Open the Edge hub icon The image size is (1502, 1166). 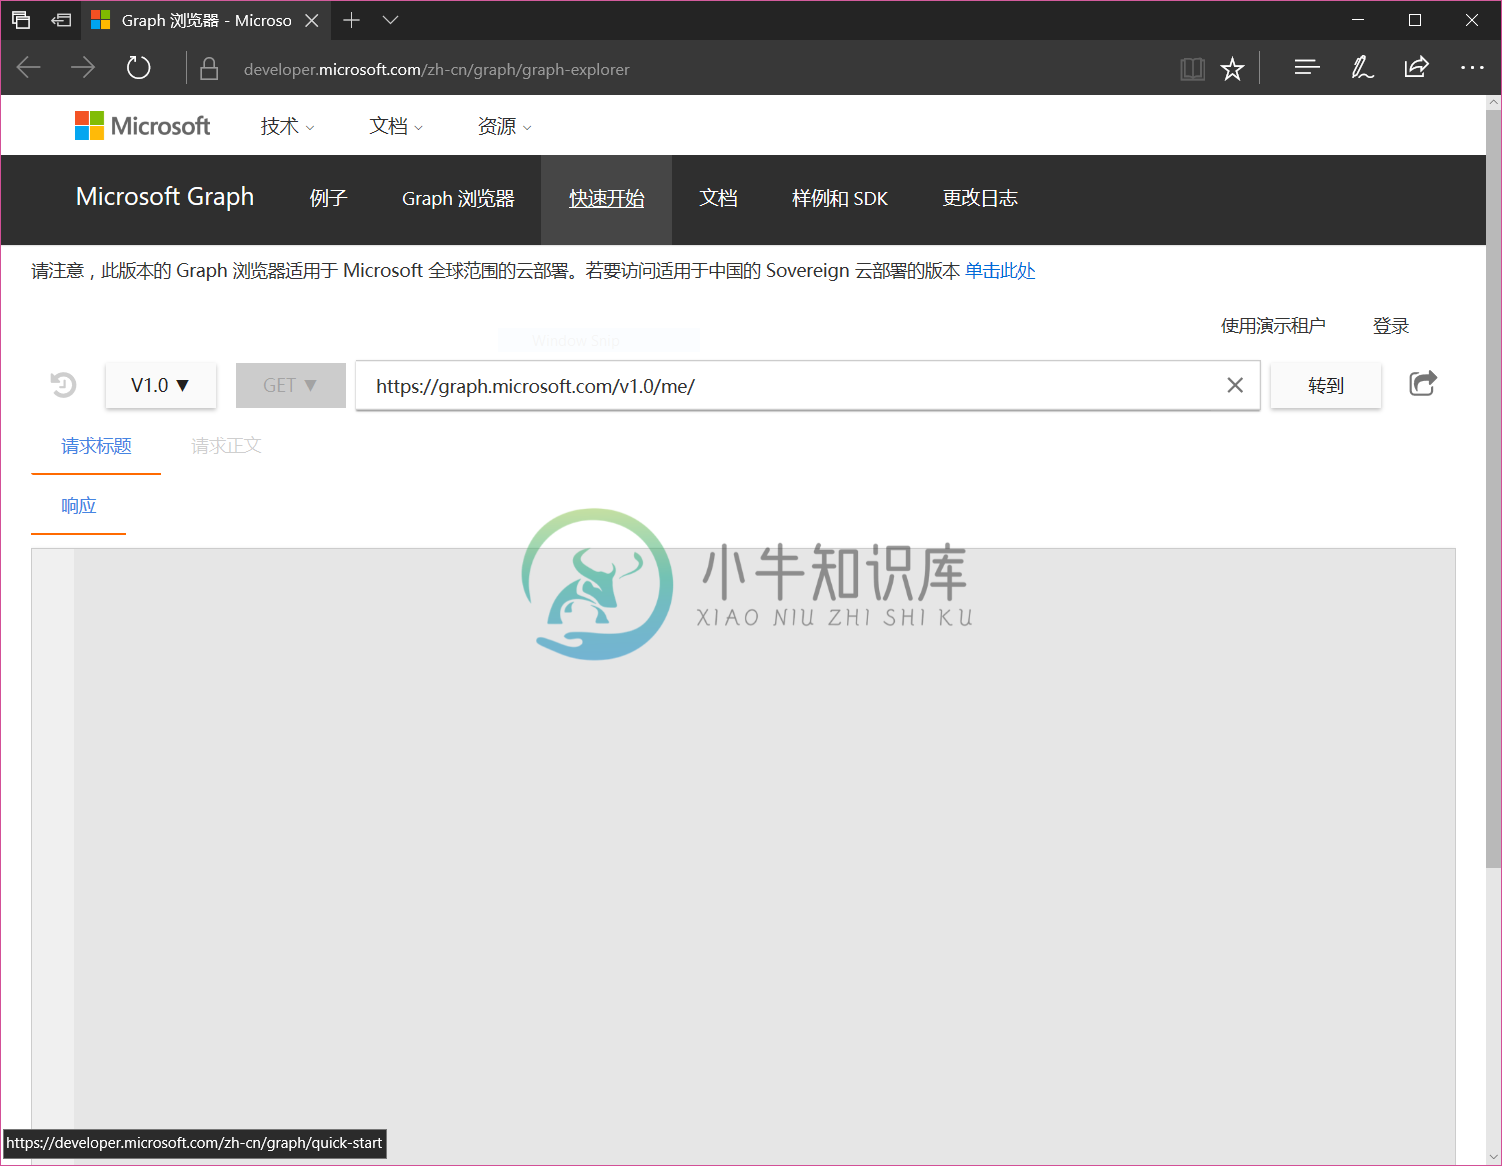[1307, 68]
